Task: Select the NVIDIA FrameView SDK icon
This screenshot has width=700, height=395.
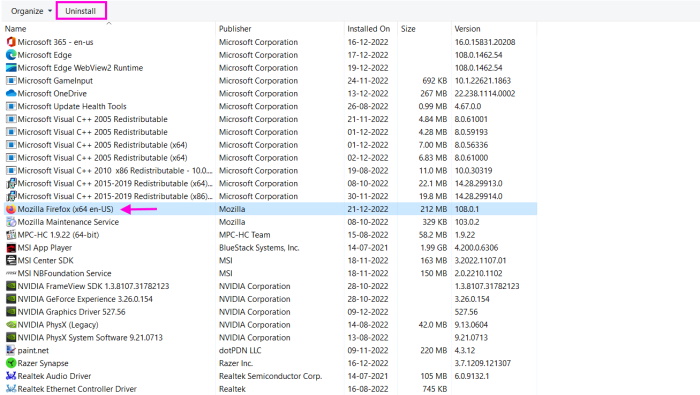Action: click(11, 286)
